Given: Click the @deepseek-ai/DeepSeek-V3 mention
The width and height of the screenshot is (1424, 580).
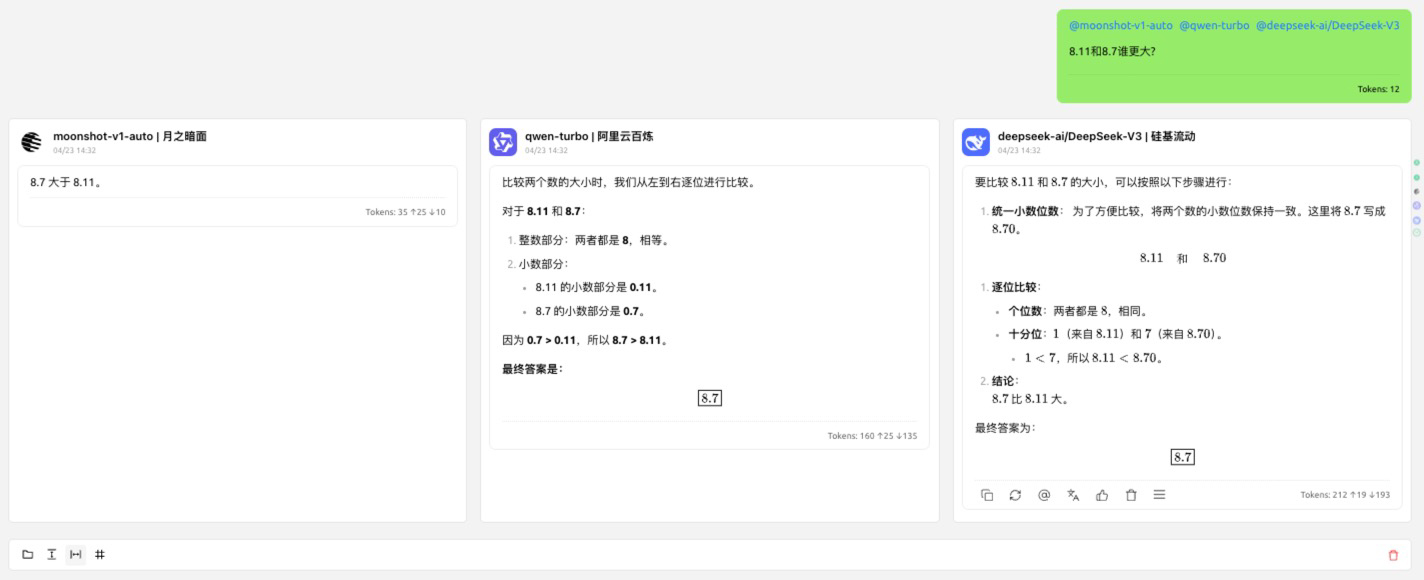Looking at the screenshot, I should [x=1327, y=25].
